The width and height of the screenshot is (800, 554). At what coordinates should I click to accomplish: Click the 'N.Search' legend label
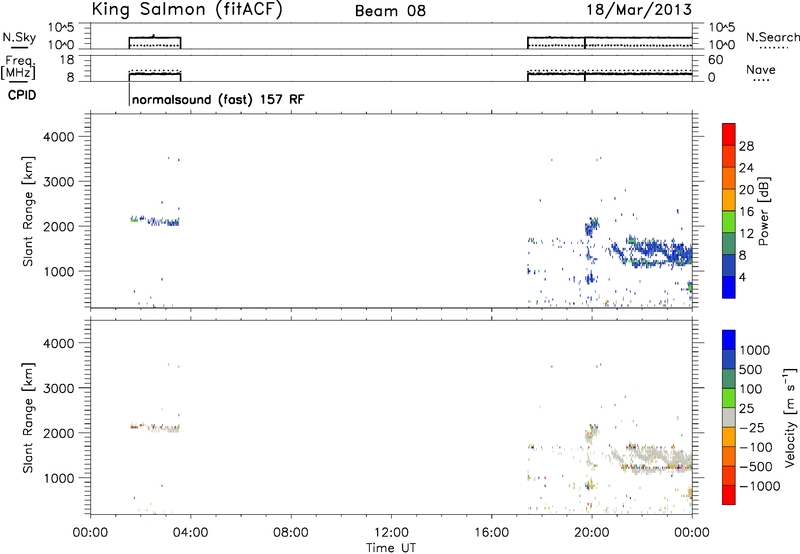coord(772,37)
